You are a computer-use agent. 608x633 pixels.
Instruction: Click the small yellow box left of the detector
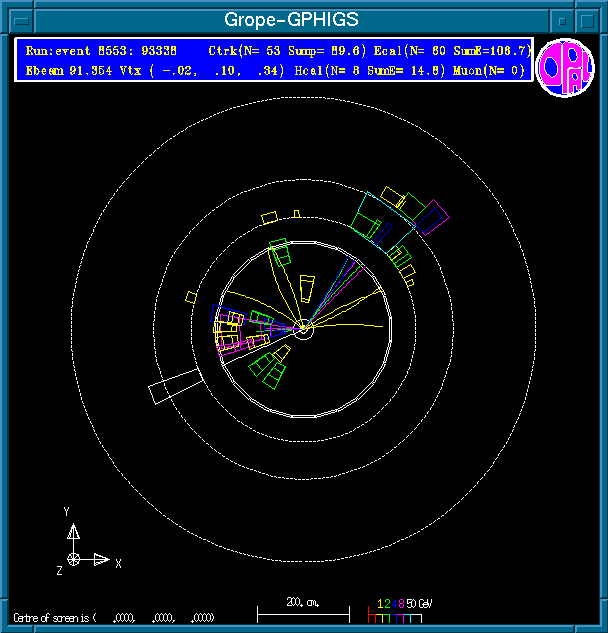tap(190, 296)
